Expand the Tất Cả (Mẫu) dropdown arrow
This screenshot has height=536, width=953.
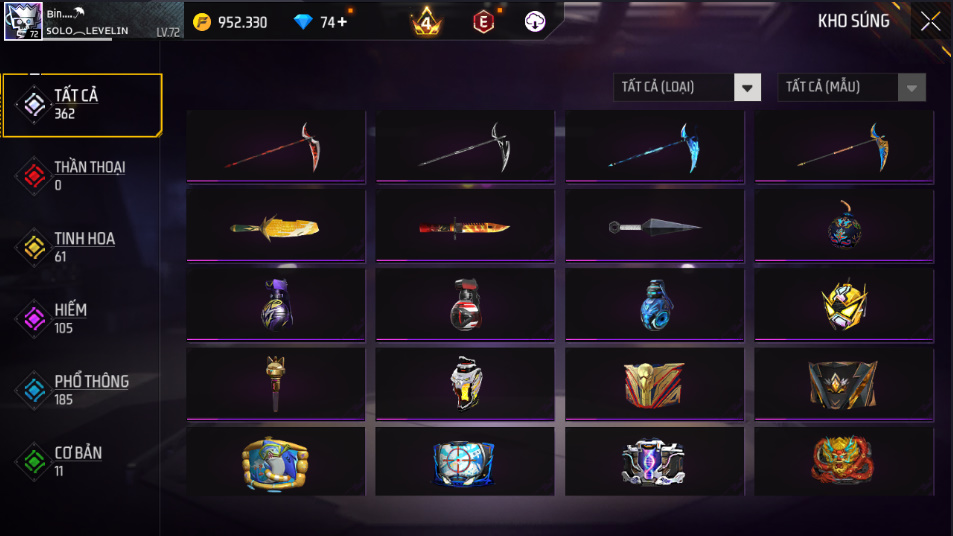click(x=912, y=88)
